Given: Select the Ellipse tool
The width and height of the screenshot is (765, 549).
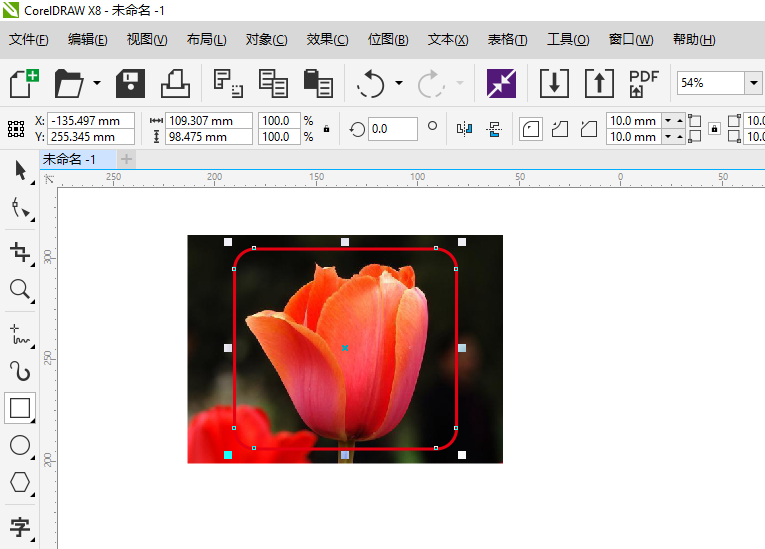Looking at the screenshot, I should point(19,445).
